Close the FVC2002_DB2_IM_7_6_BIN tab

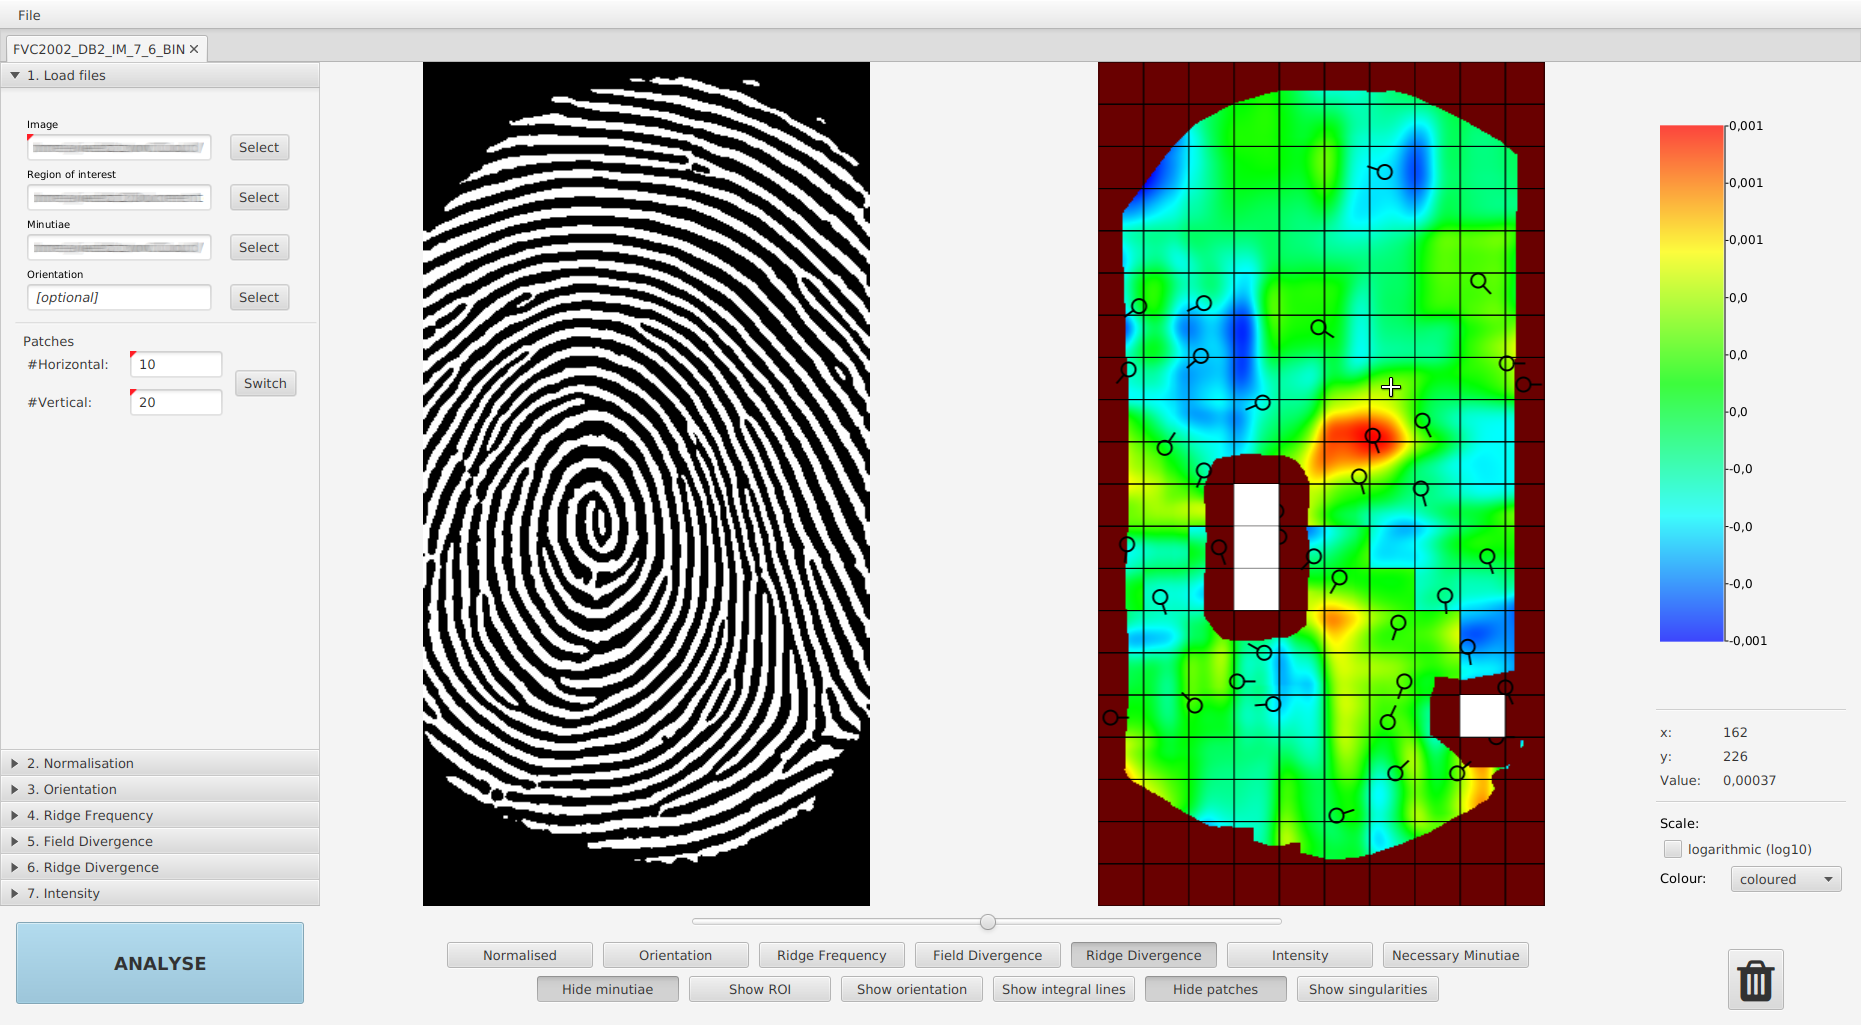(x=195, y=49)
